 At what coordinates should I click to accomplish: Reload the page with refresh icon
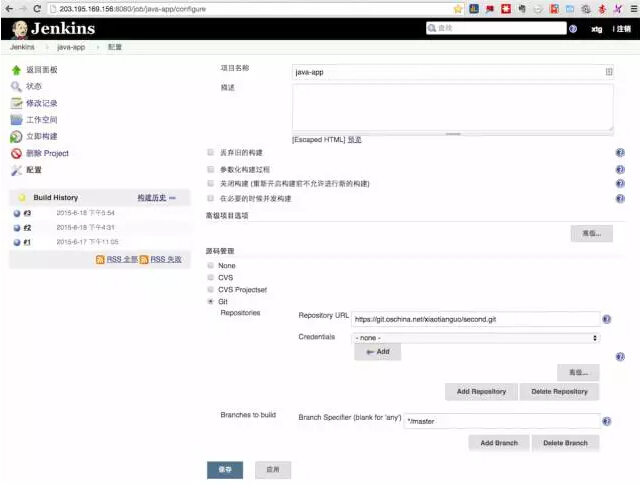click(37, 9)
